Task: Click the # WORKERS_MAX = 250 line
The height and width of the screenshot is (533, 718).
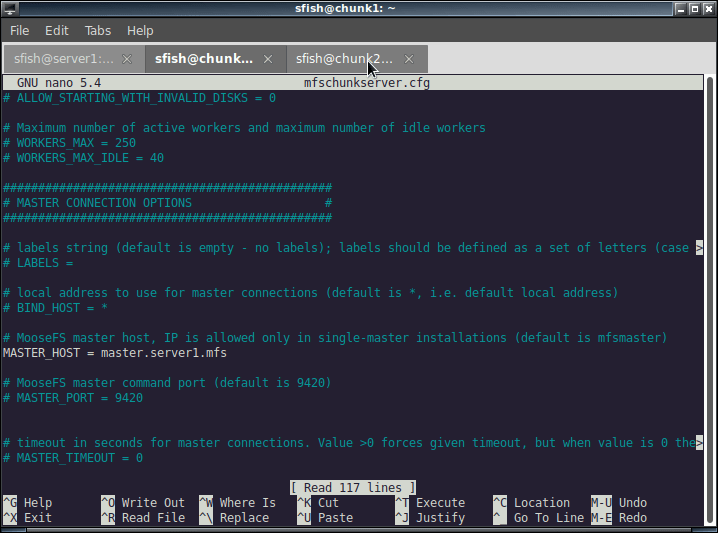Action: 70,143
